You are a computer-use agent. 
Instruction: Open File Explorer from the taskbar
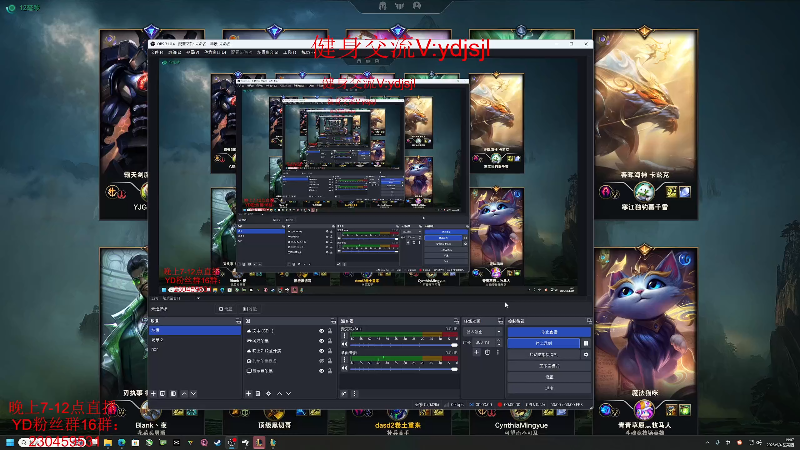tap(108, 442)
